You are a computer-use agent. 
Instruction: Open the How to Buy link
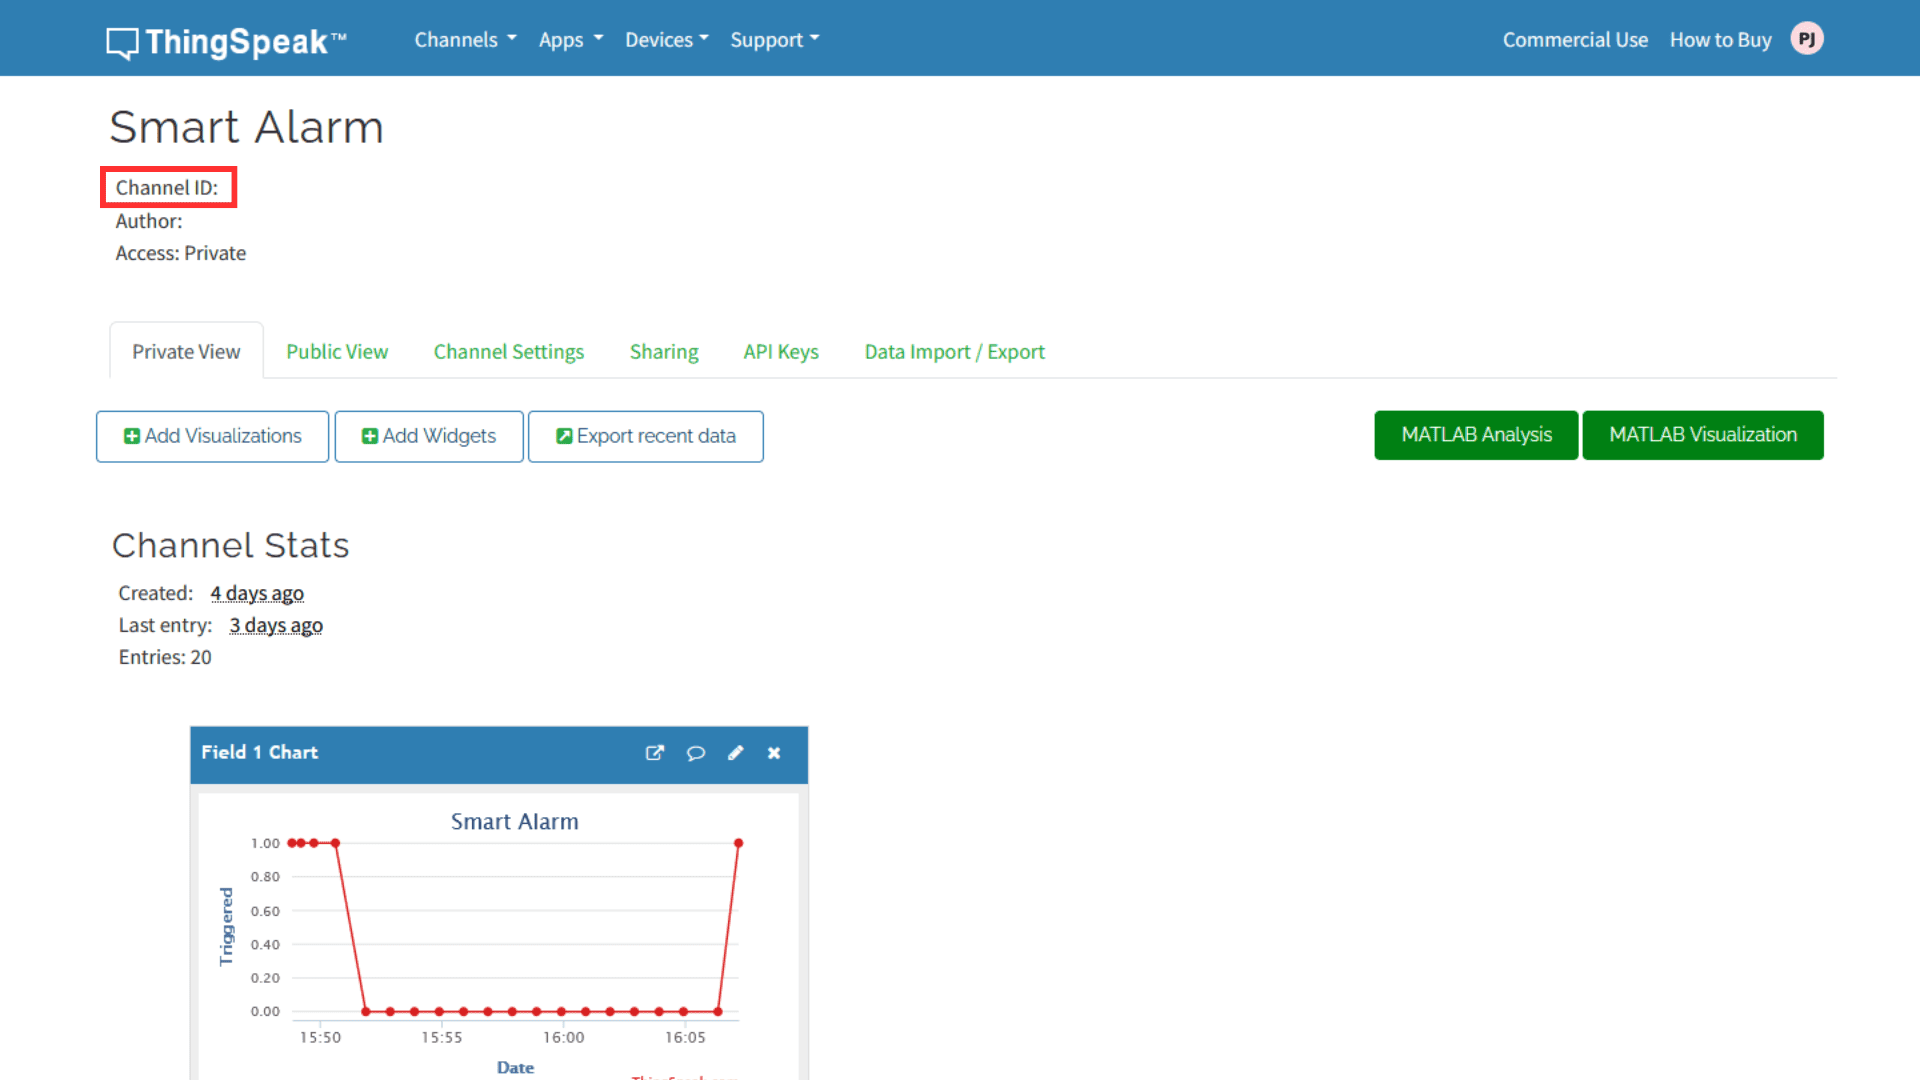click(1720, 40)
